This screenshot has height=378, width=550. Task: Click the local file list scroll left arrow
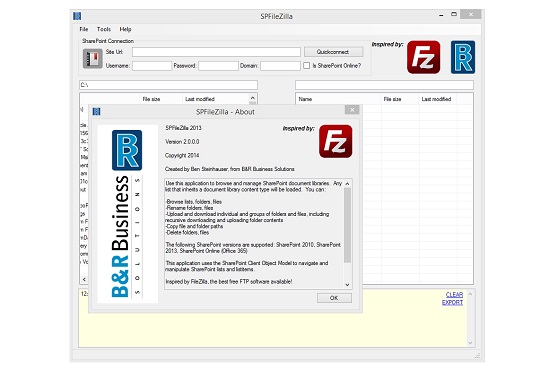coord(84,279)
